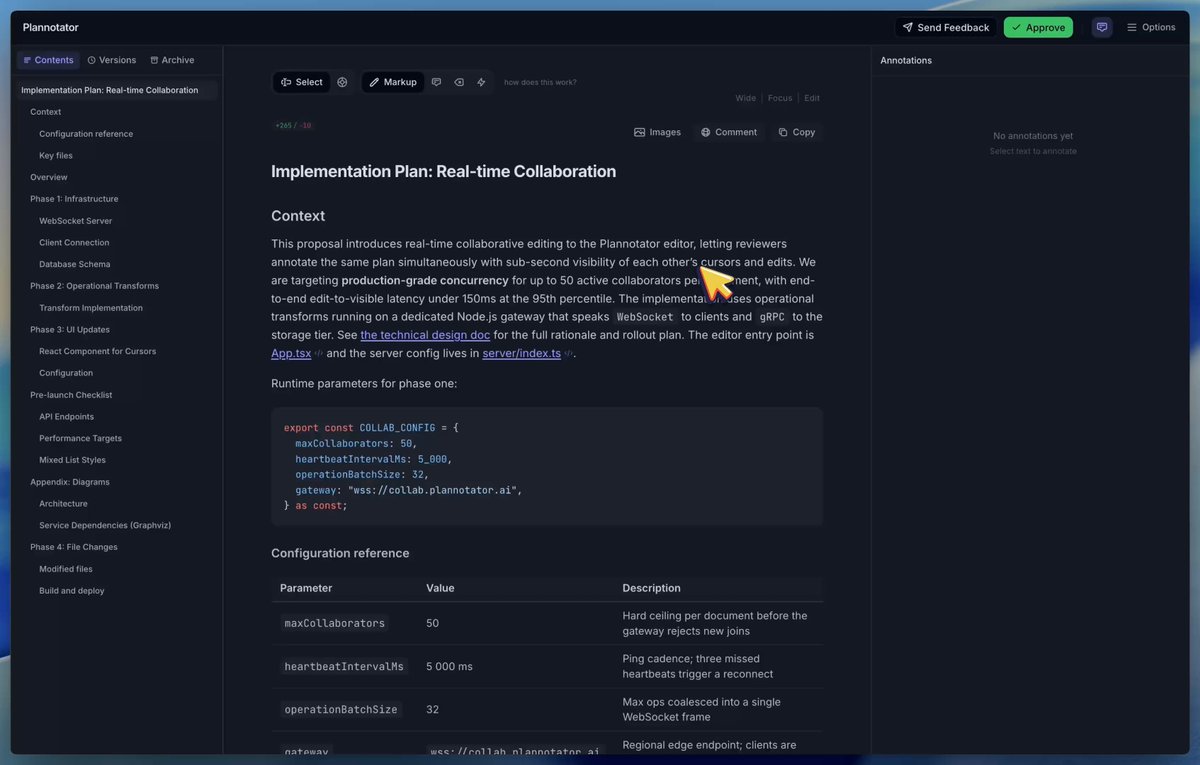Choose the redline delete tool icon
The image size is (1200, 765).
(459, 82)
